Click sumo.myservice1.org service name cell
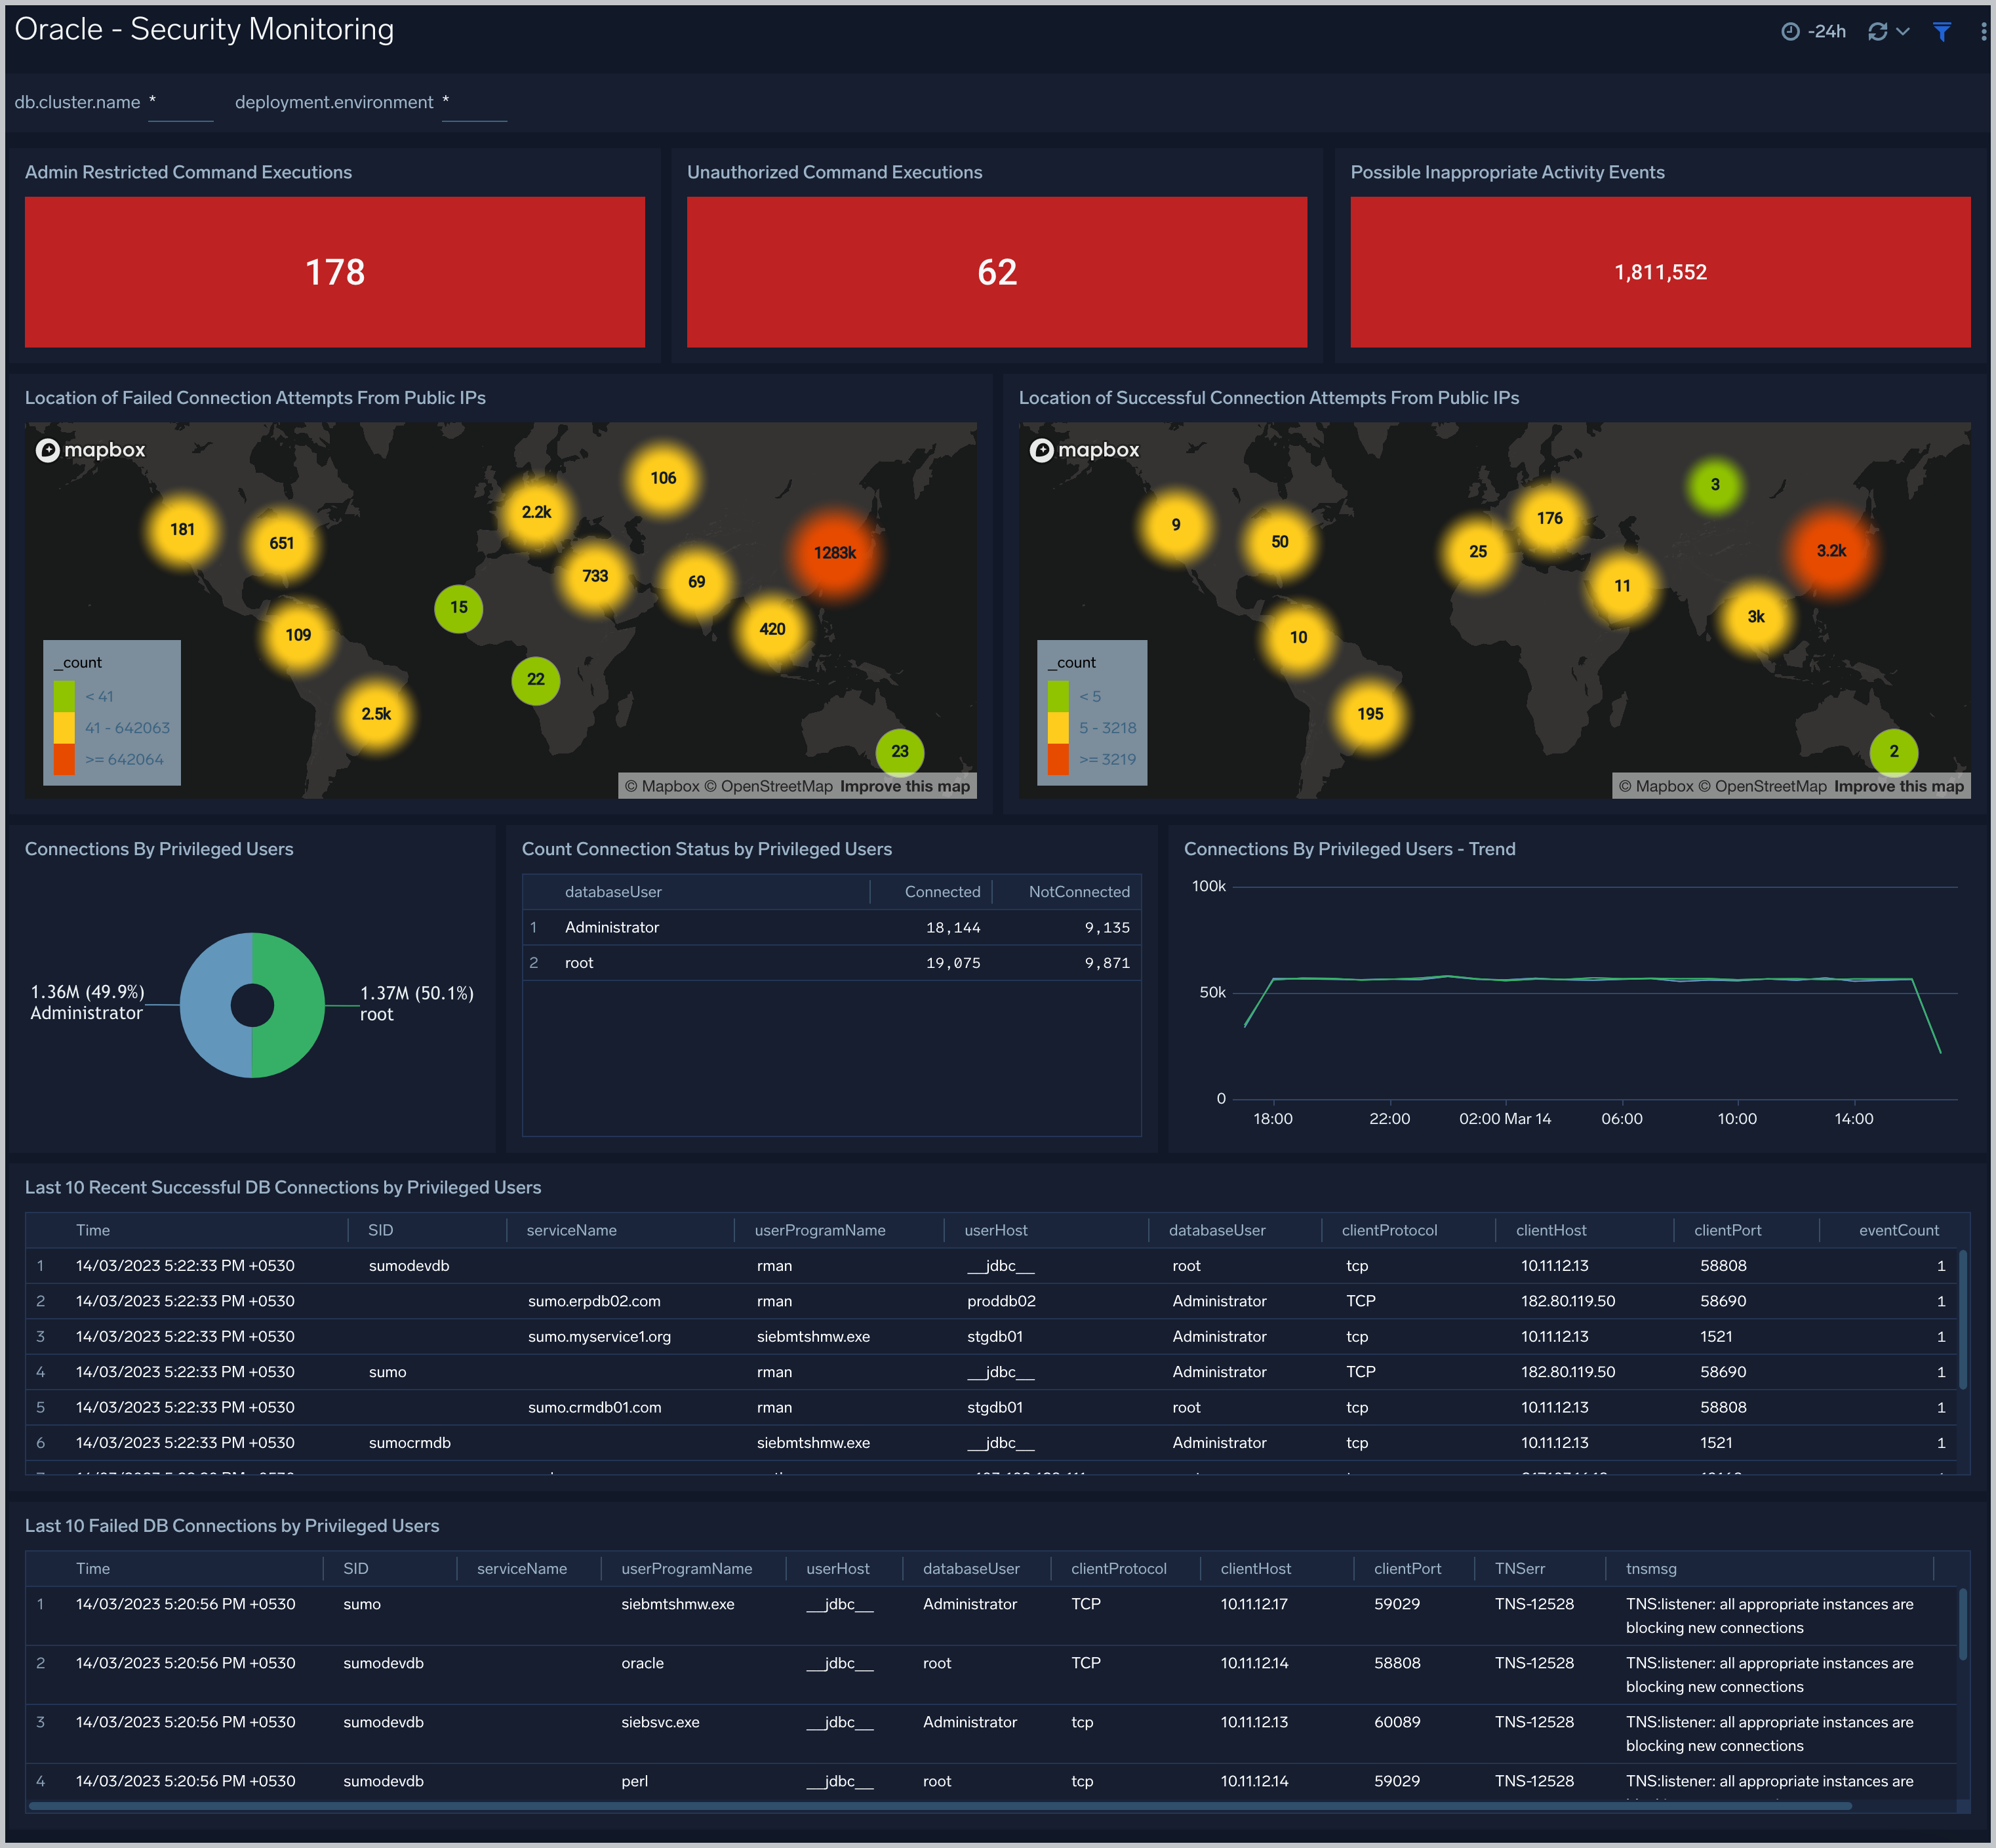 click(599, 1336)
